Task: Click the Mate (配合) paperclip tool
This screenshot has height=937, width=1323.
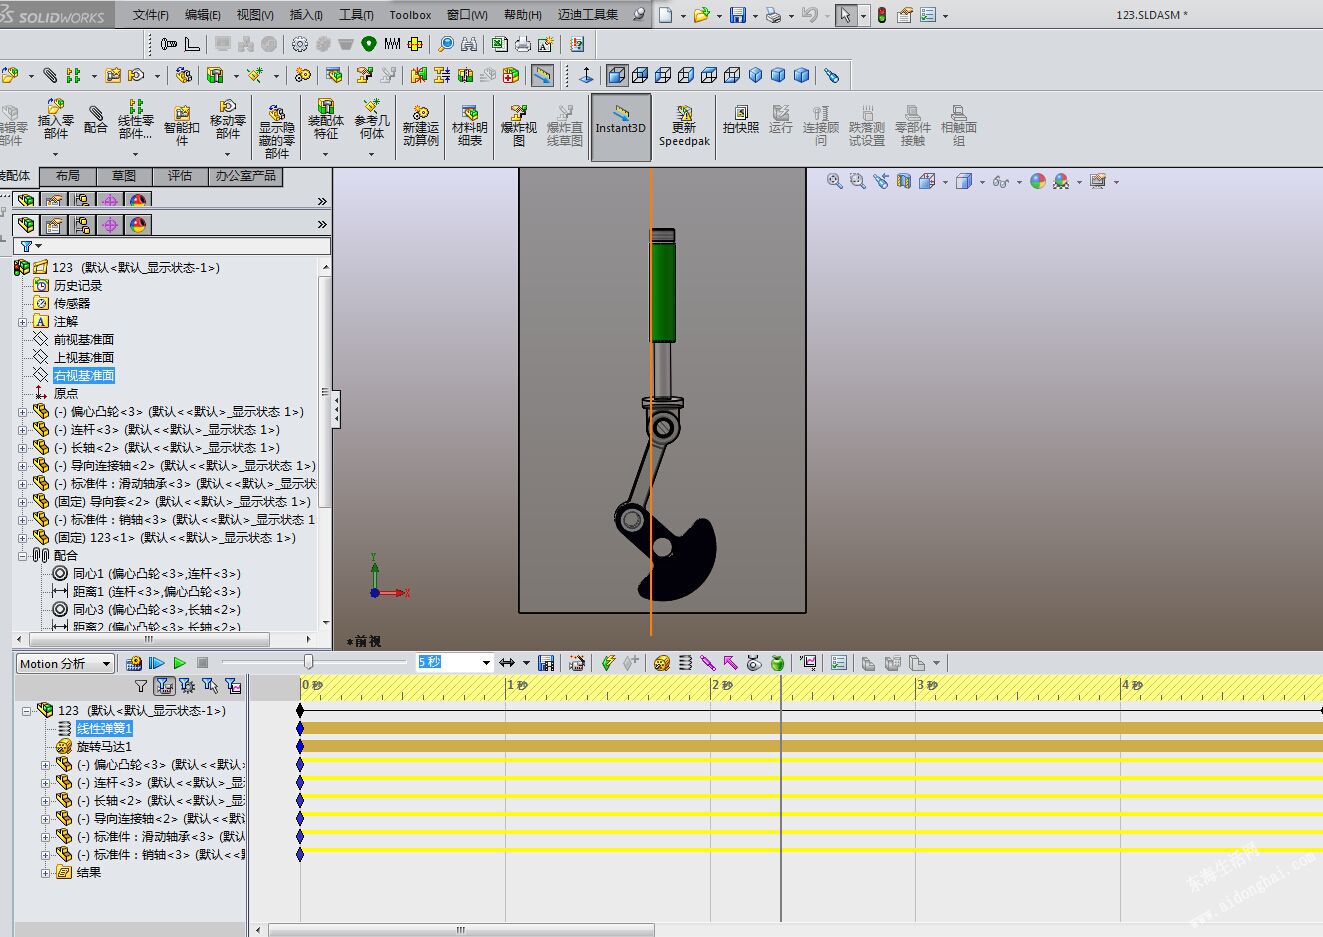Action: 96,121
